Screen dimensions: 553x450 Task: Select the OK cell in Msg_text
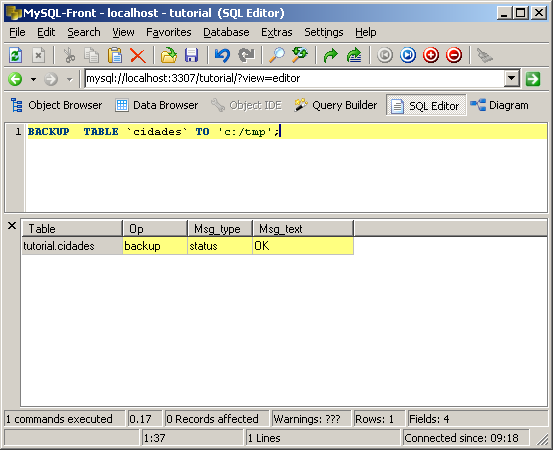click(x=303, y=246)
